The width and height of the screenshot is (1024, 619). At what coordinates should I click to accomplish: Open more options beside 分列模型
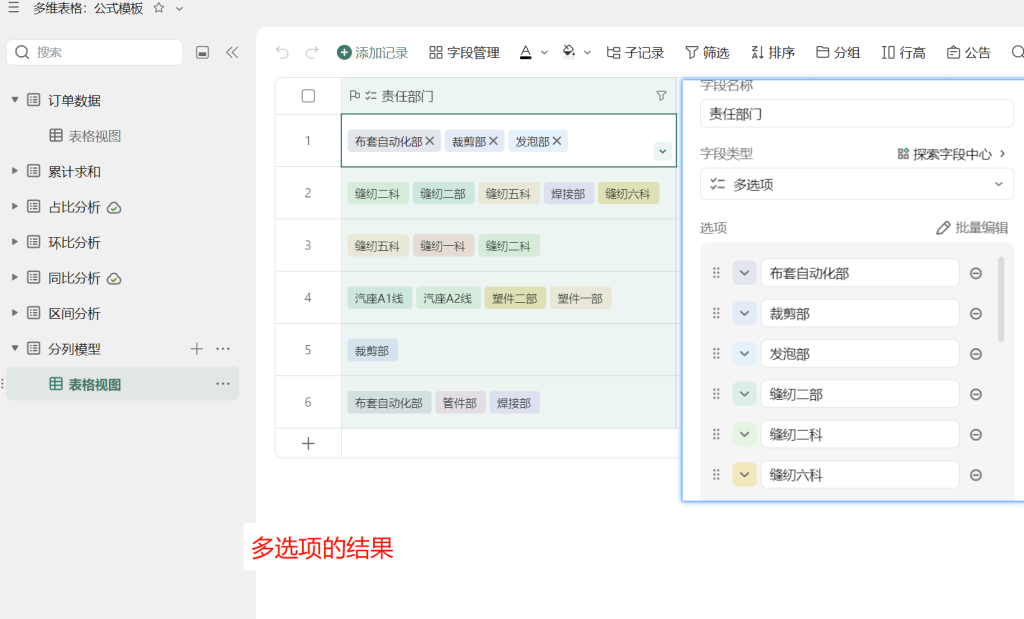coord(223,349)
